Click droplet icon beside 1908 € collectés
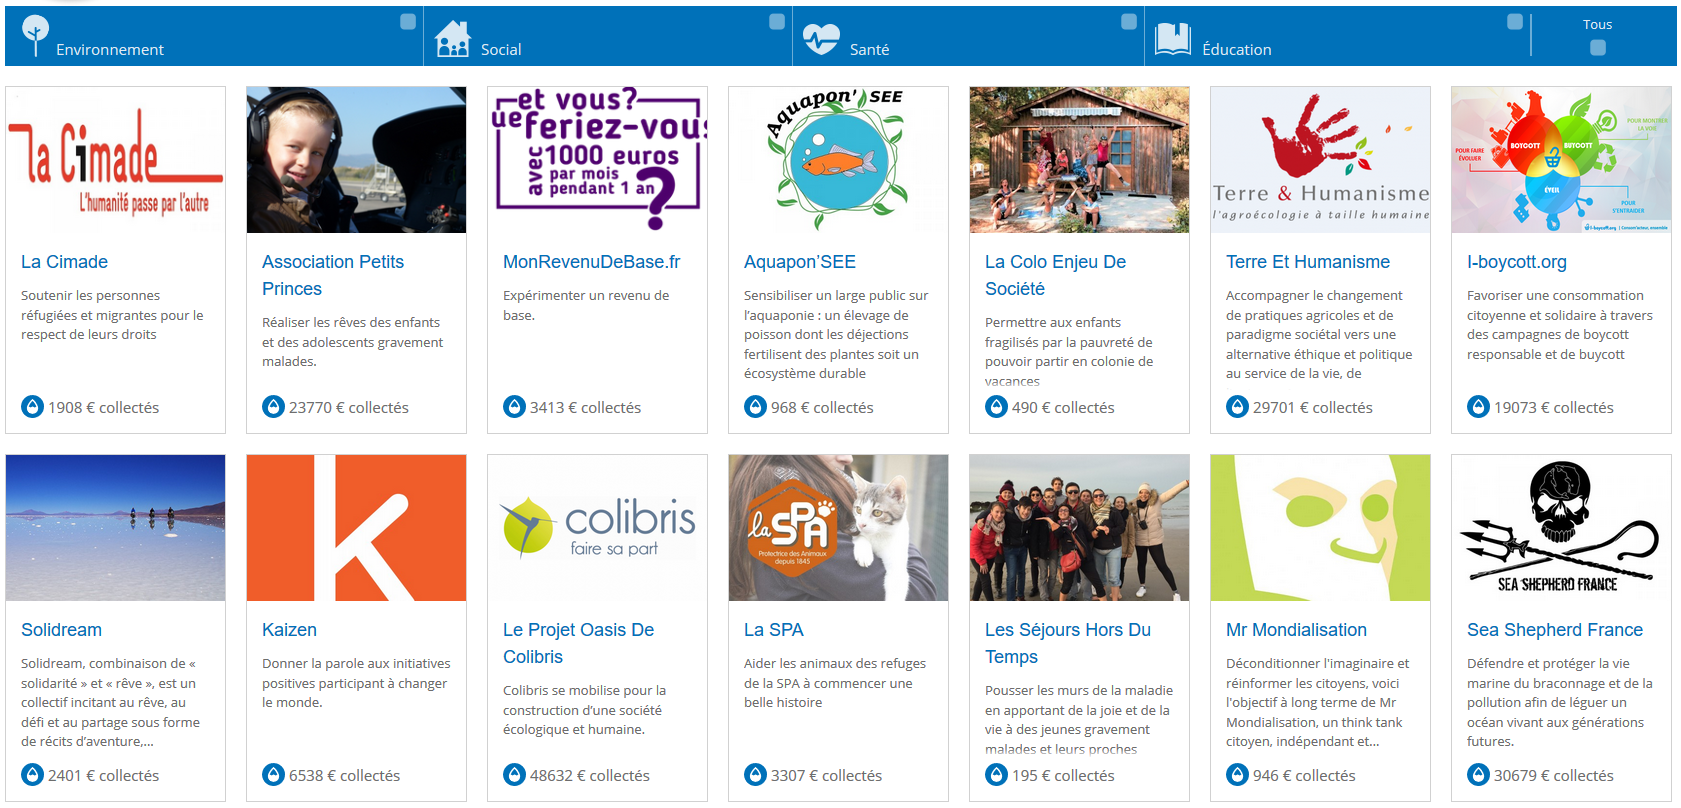This screenshot has height=808, width=1681. [33, 407]
